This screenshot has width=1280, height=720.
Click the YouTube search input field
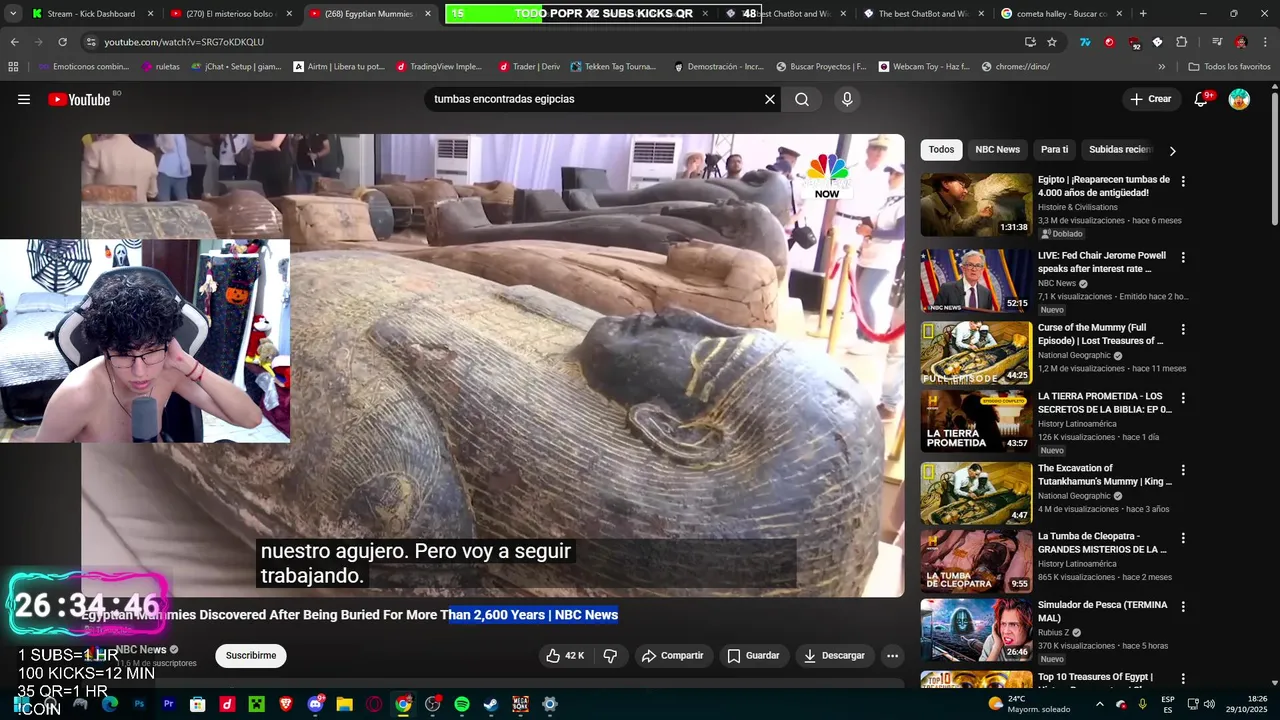pyautogui.click(x=595, y=99)
